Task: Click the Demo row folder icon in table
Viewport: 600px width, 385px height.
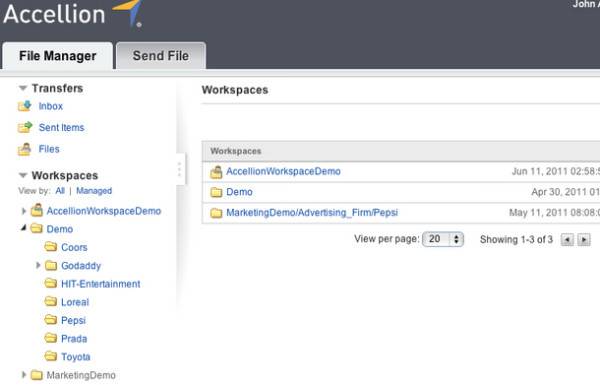Action: (x=216, y=192)
